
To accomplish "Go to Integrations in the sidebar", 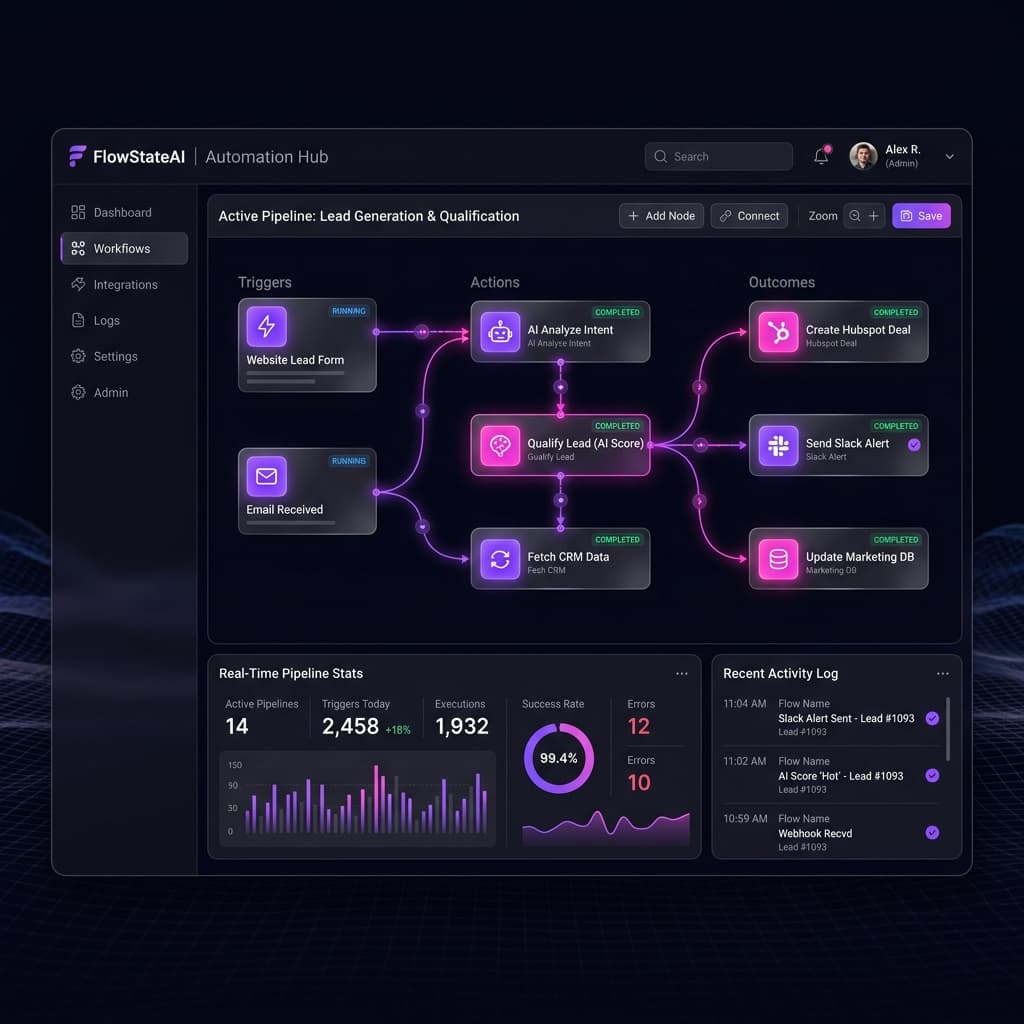I will pyautogui.click(x=124, y=285).
